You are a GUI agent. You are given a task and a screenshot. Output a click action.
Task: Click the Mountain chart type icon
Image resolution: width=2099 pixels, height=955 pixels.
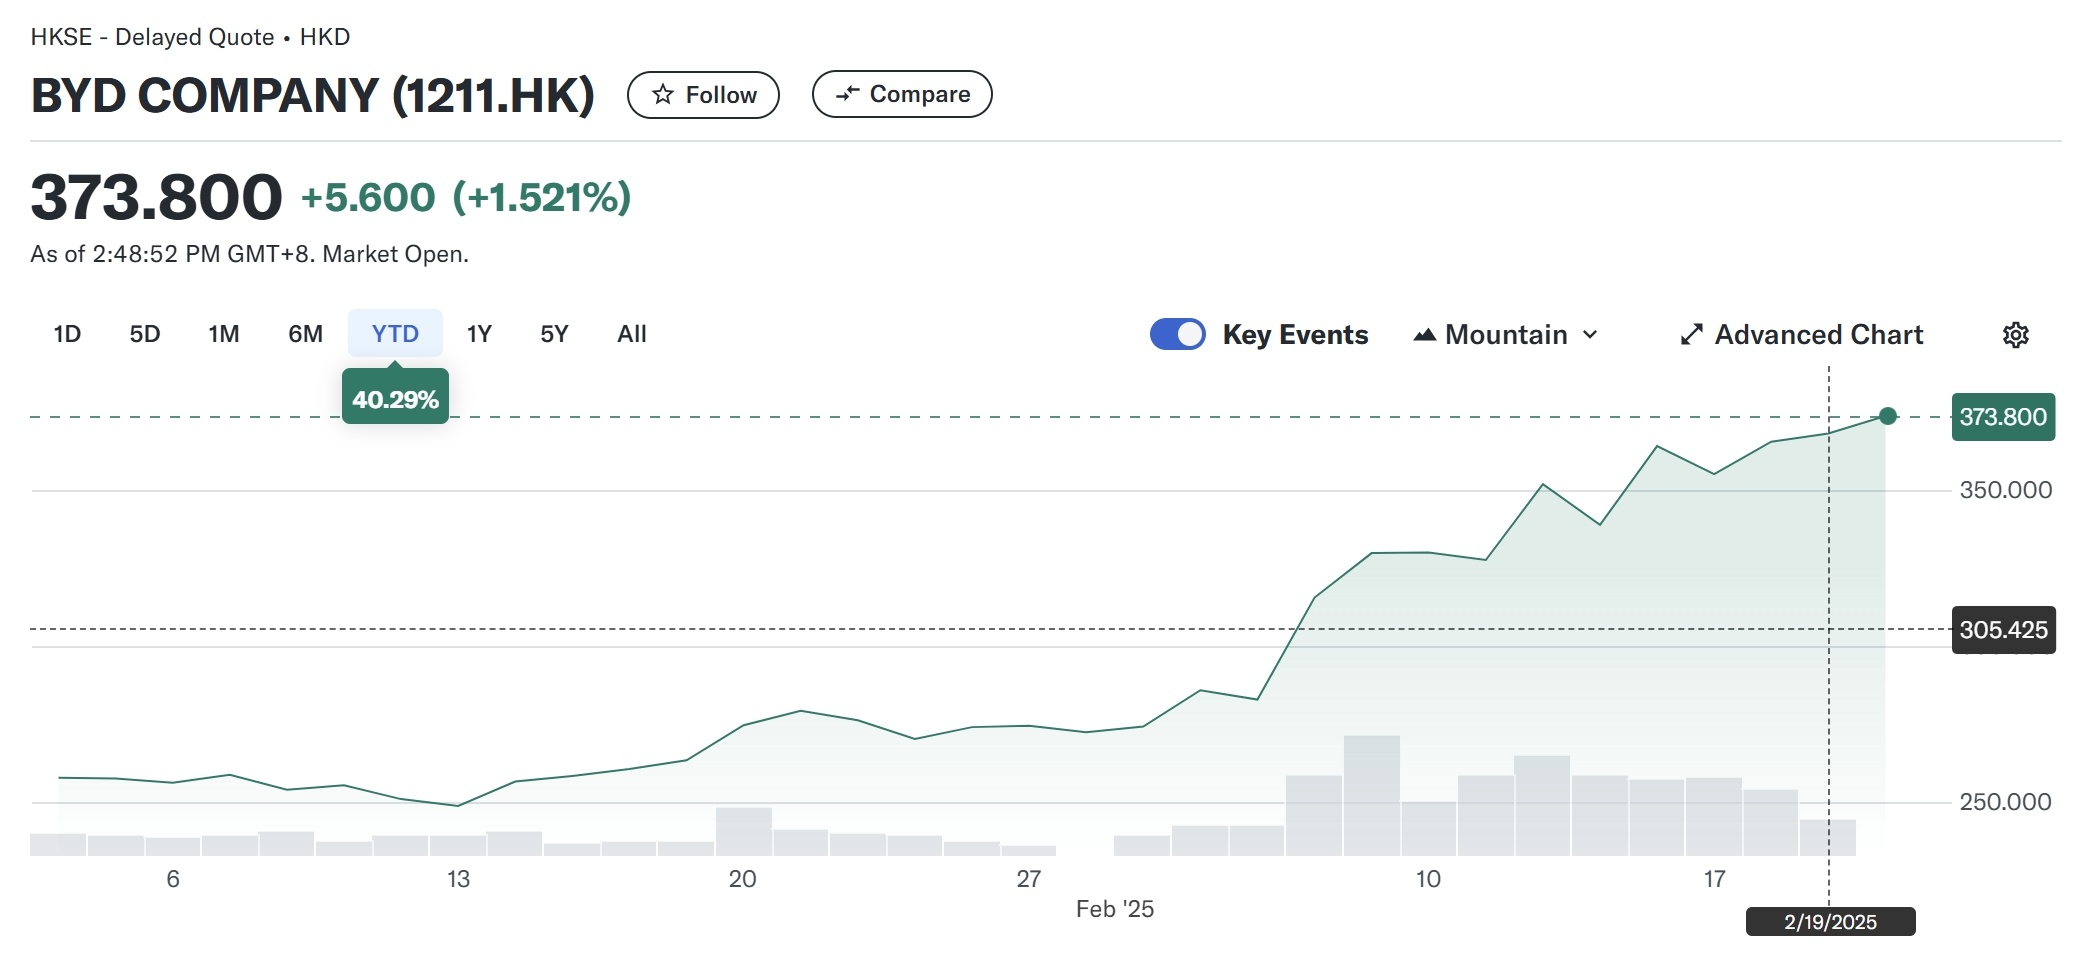[x=1424, y=335]
